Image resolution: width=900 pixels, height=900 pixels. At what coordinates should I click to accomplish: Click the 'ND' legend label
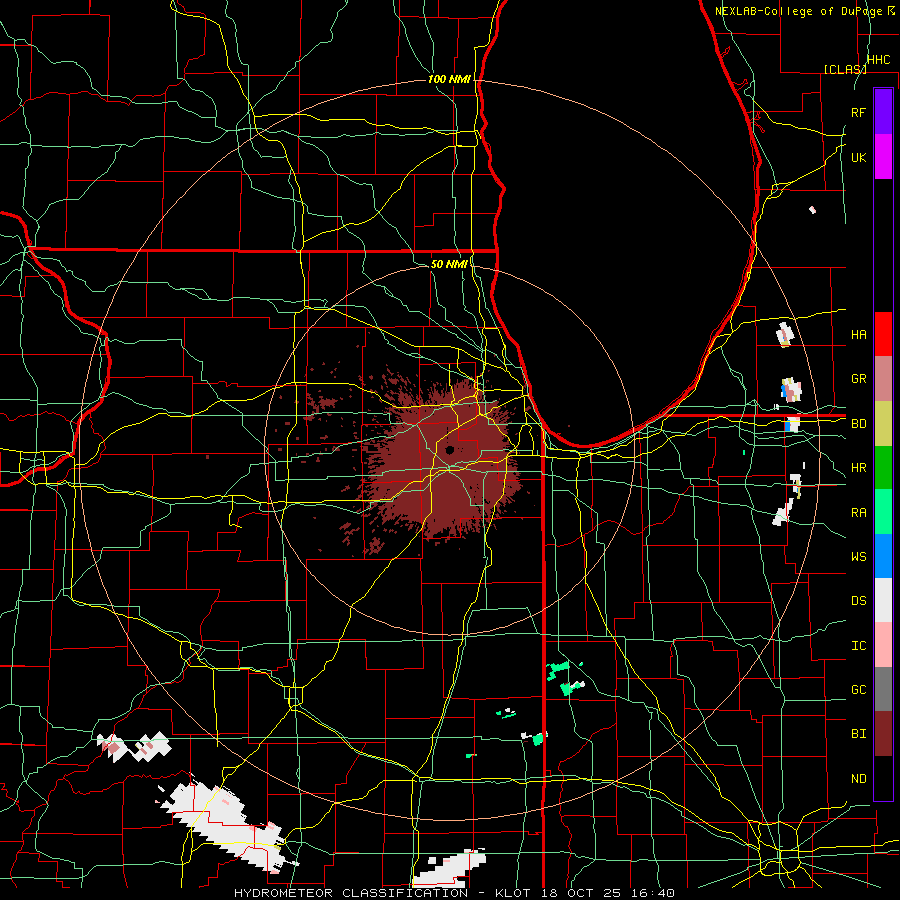(x=858, y=779)
